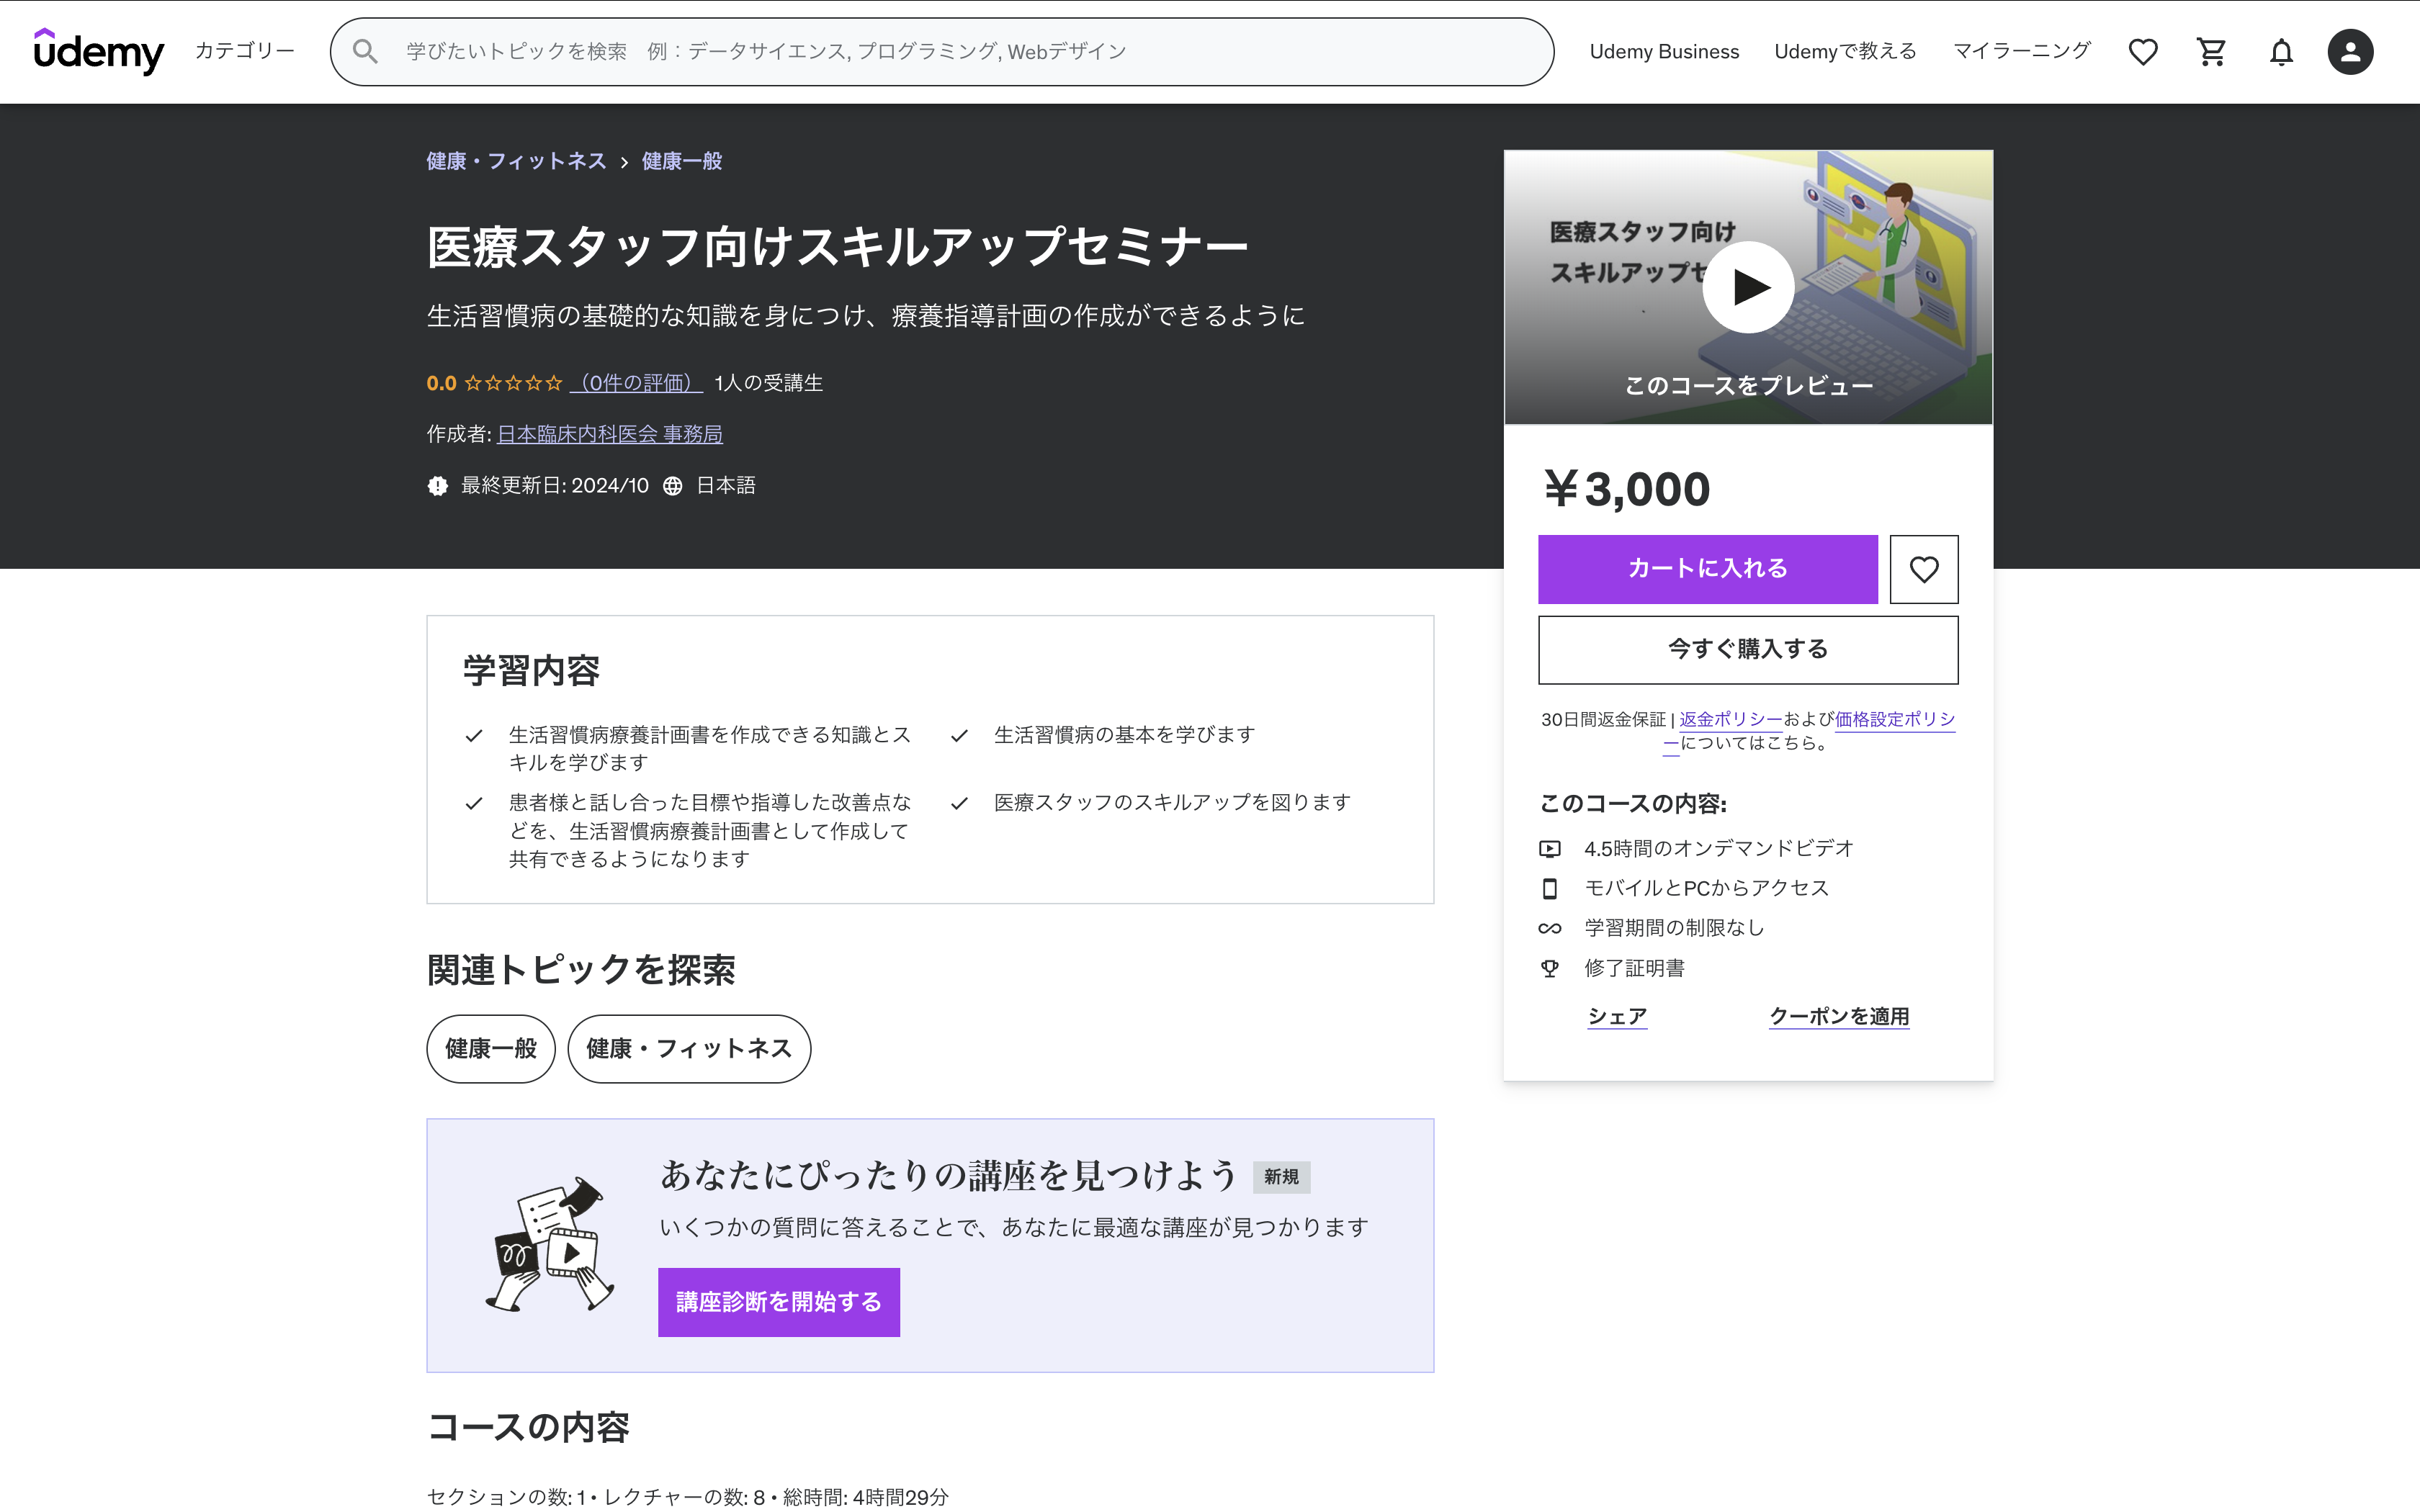2420x1512 pixels.
Task: Click the カートに入れる button
Action: (1707, 569)
